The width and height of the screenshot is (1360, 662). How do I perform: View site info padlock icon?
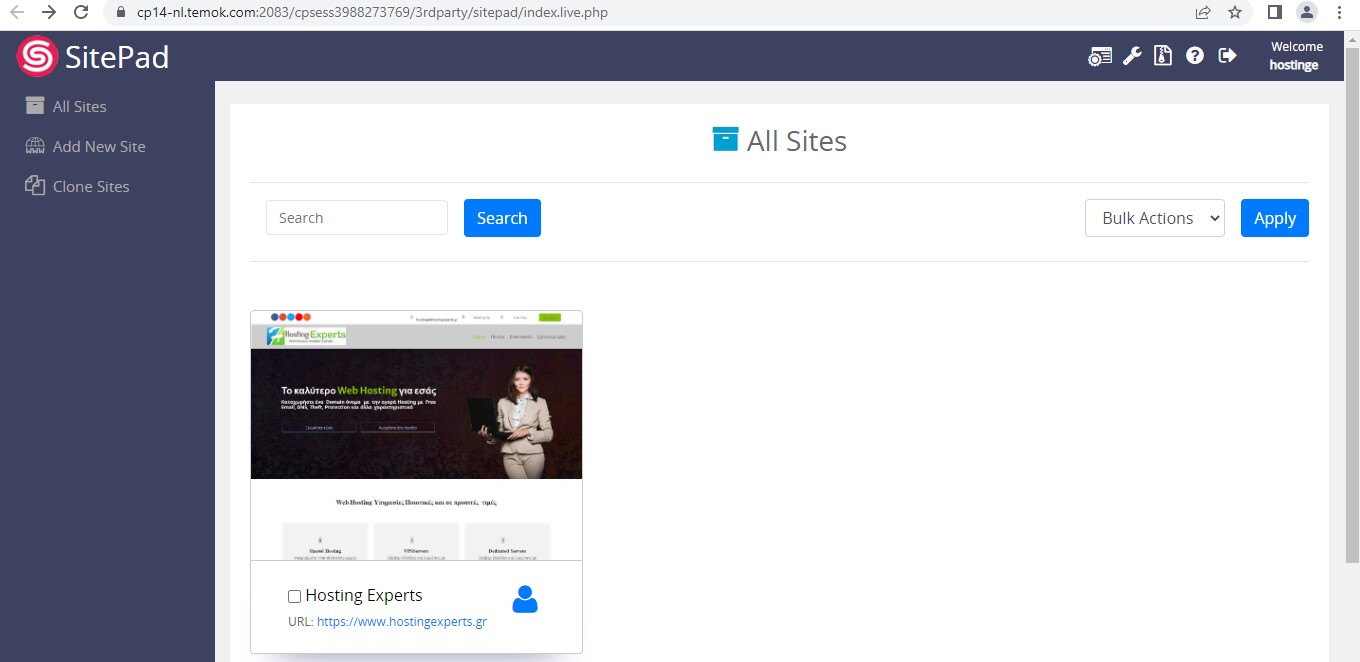tap(121, 13)
